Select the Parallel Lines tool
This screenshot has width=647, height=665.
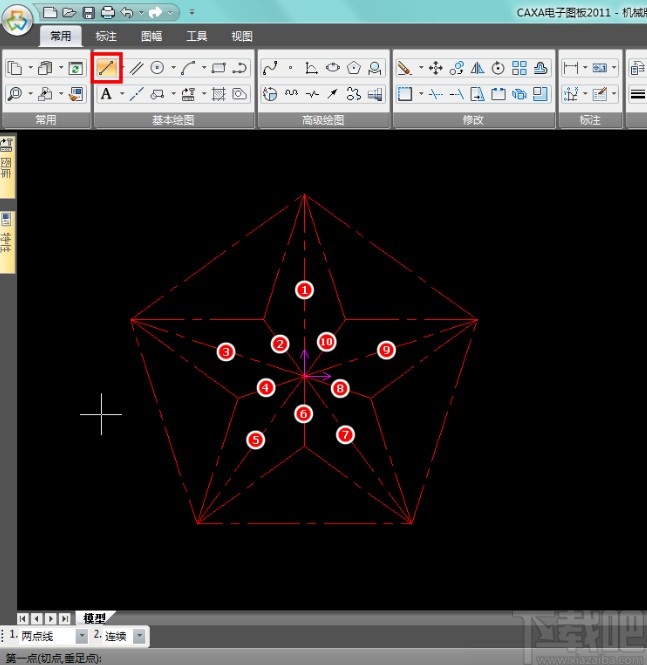point(137,68)
